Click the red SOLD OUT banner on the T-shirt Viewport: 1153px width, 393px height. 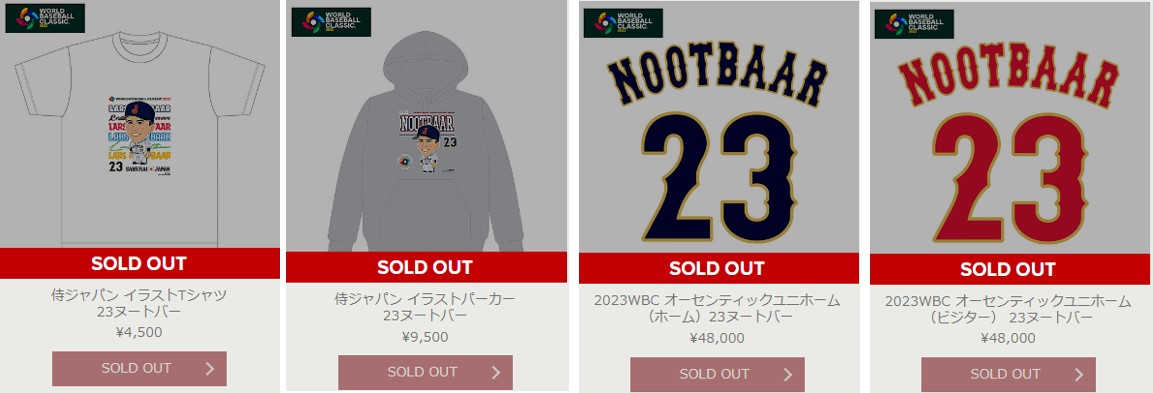[140, 263]
